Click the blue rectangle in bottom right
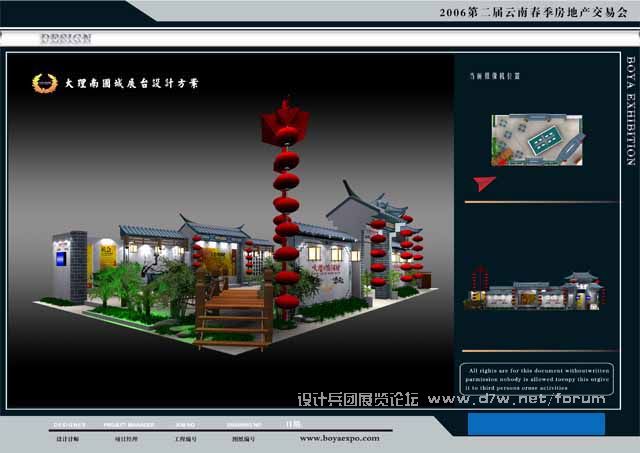Viewport: 640px width, 453px height. (536, 423)
